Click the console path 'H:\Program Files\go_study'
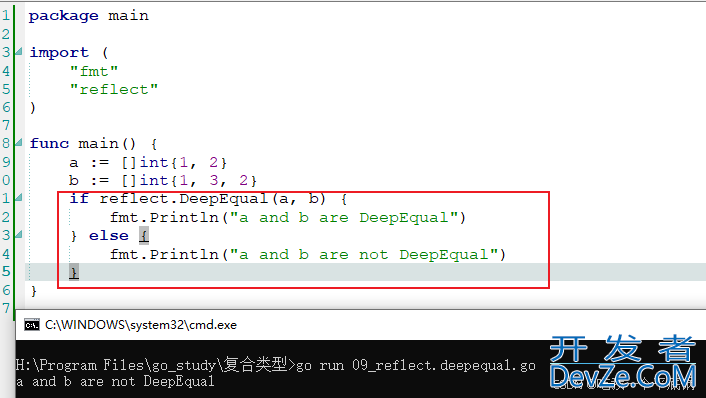Screen dimensions: 706x398 tap(116, 365)
